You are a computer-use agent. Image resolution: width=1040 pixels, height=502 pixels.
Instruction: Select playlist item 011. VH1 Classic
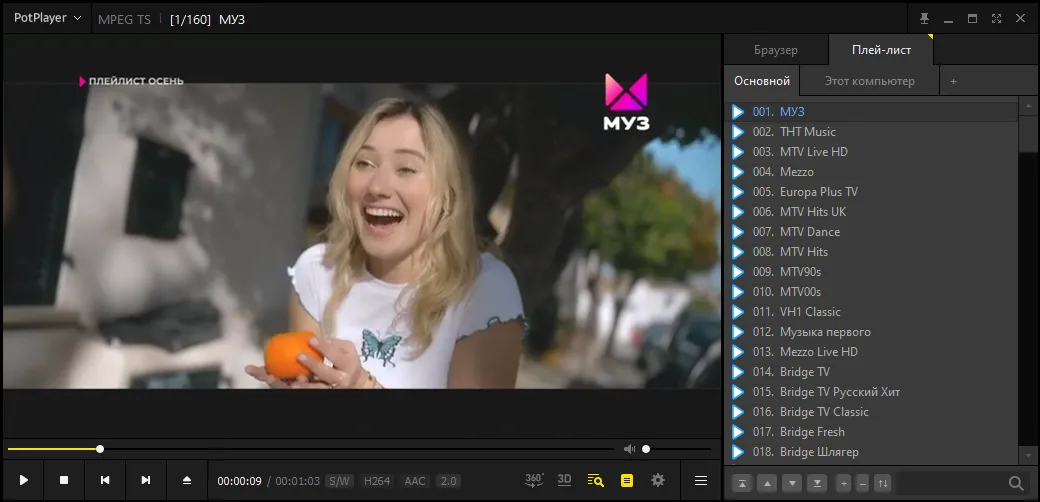click(x=871, y=312)
